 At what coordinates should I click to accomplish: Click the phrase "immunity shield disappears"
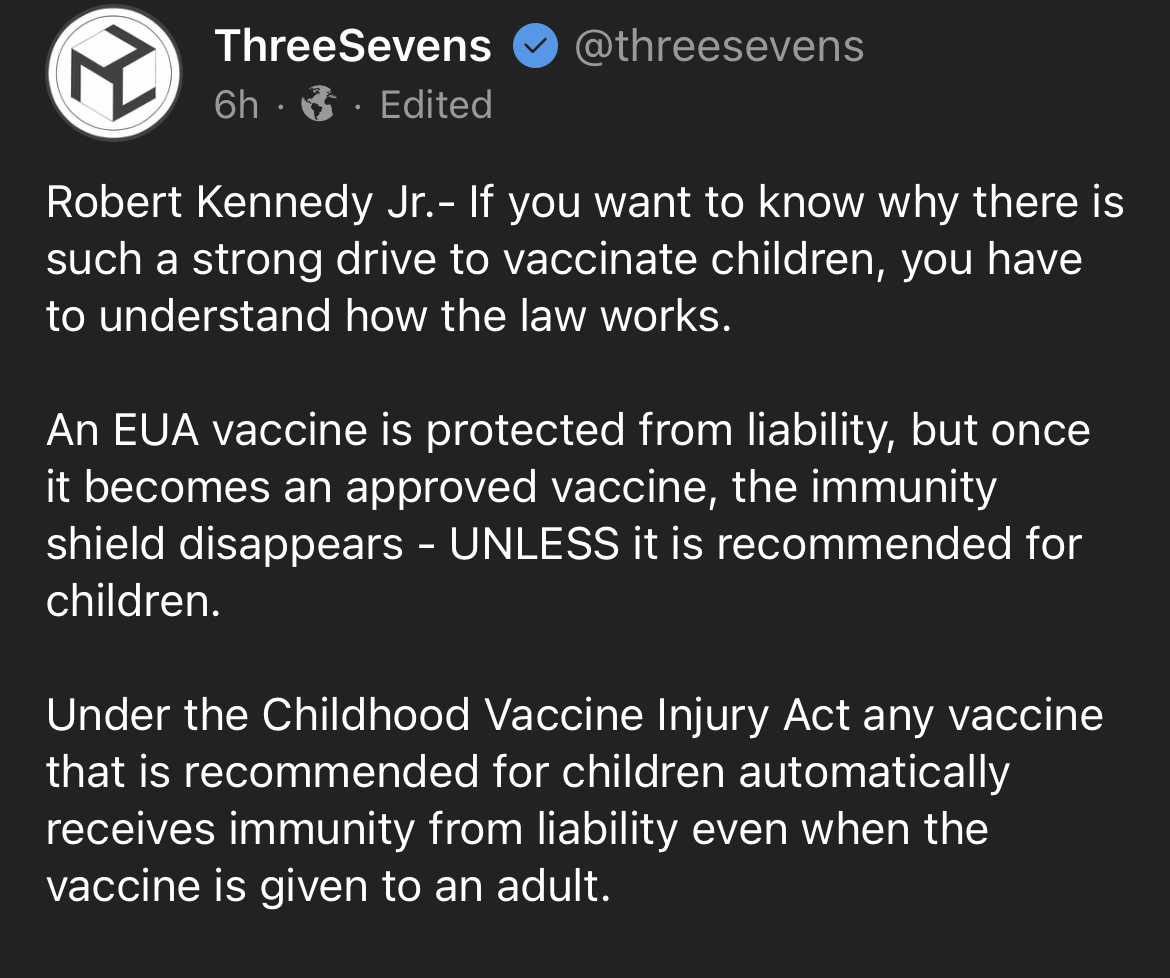pyautogui.click(x=522, y=515)
